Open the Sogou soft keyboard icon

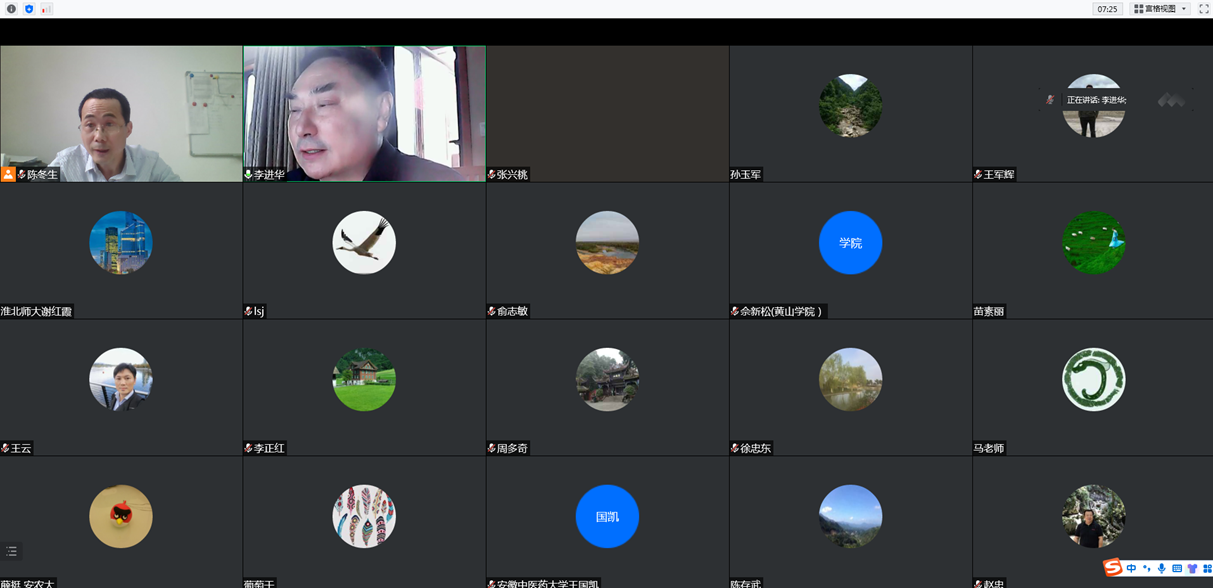click(1177, 568)
